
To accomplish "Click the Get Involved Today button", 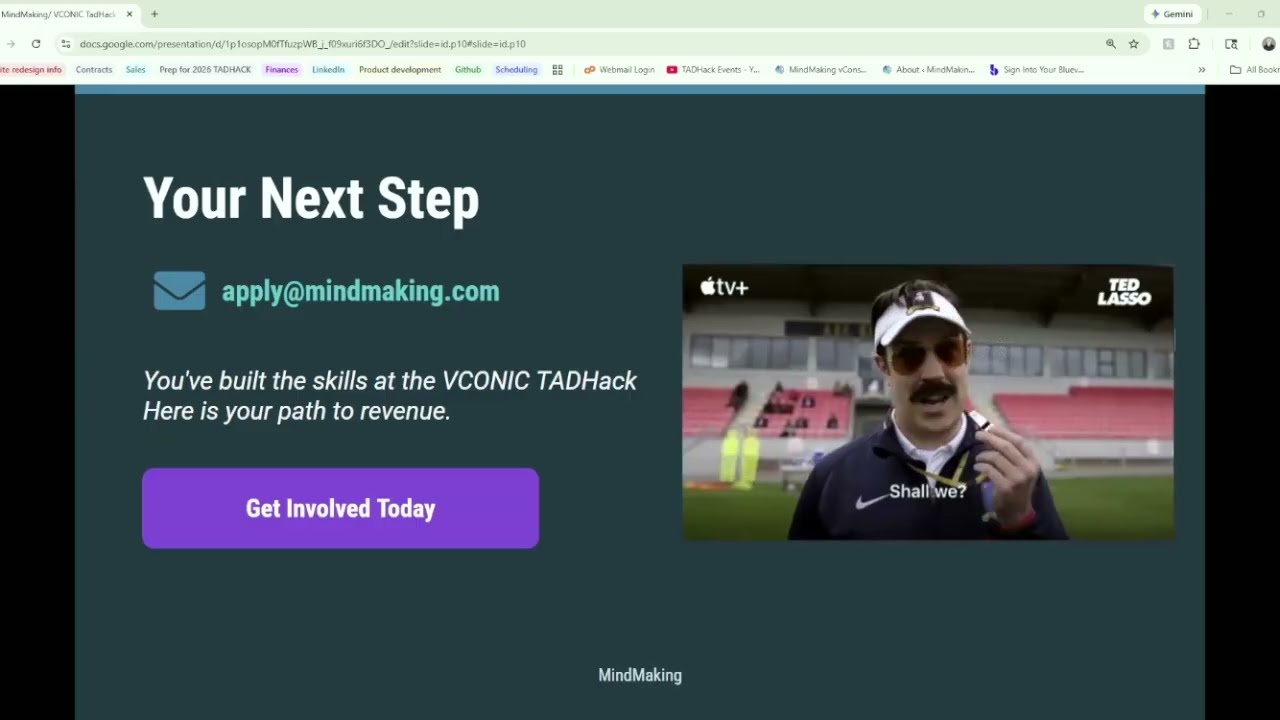I will [340, 508].
